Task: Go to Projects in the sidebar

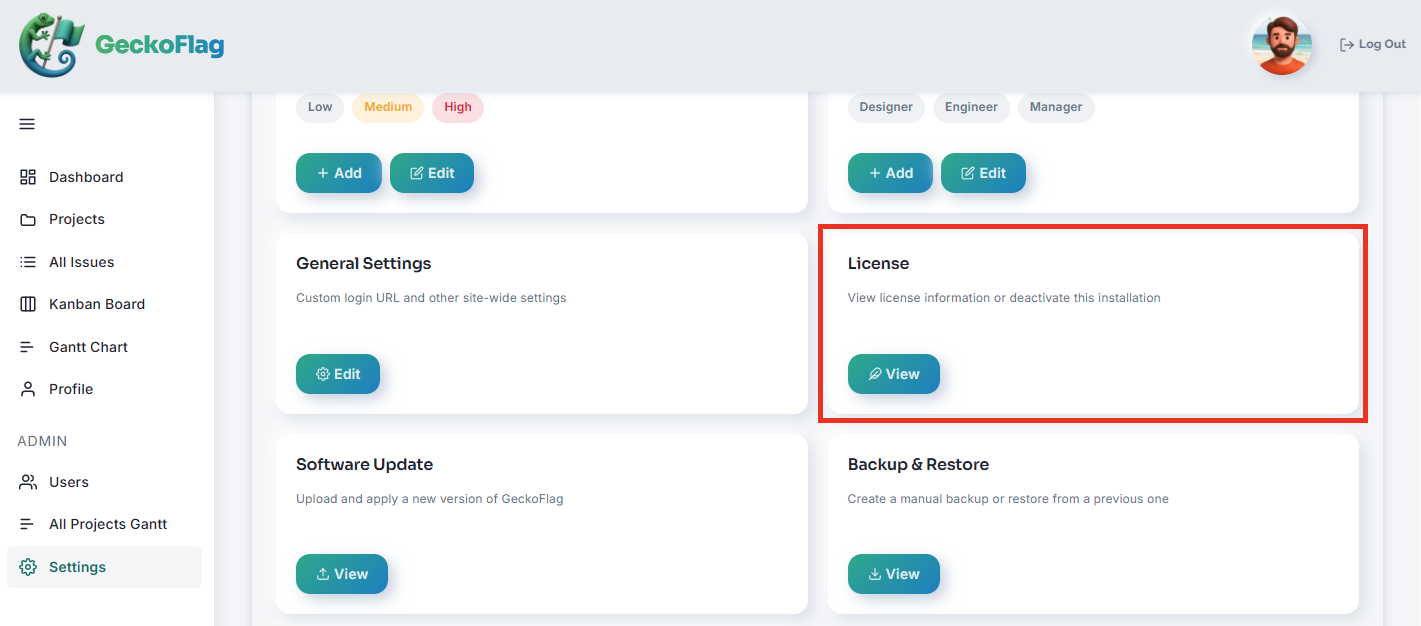Action: click(x=104, y=219)
